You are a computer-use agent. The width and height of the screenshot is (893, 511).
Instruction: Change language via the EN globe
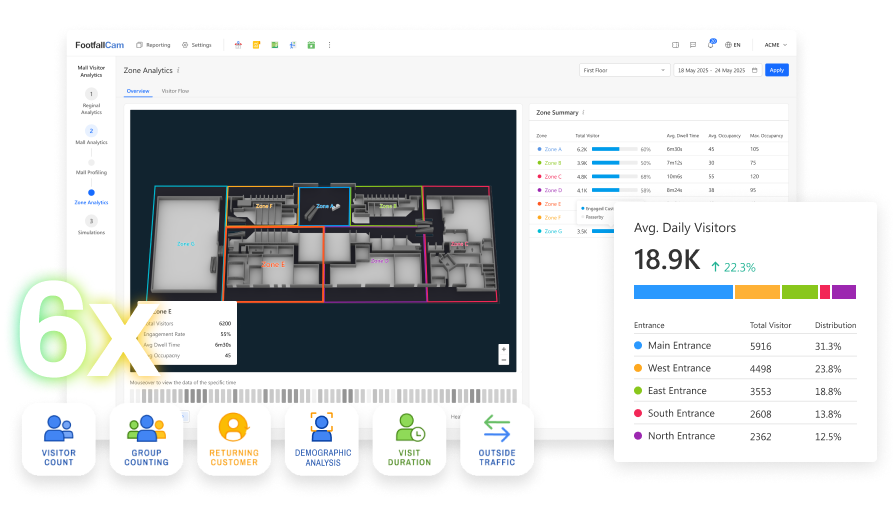pyautogui.click(x=732, y=45)
